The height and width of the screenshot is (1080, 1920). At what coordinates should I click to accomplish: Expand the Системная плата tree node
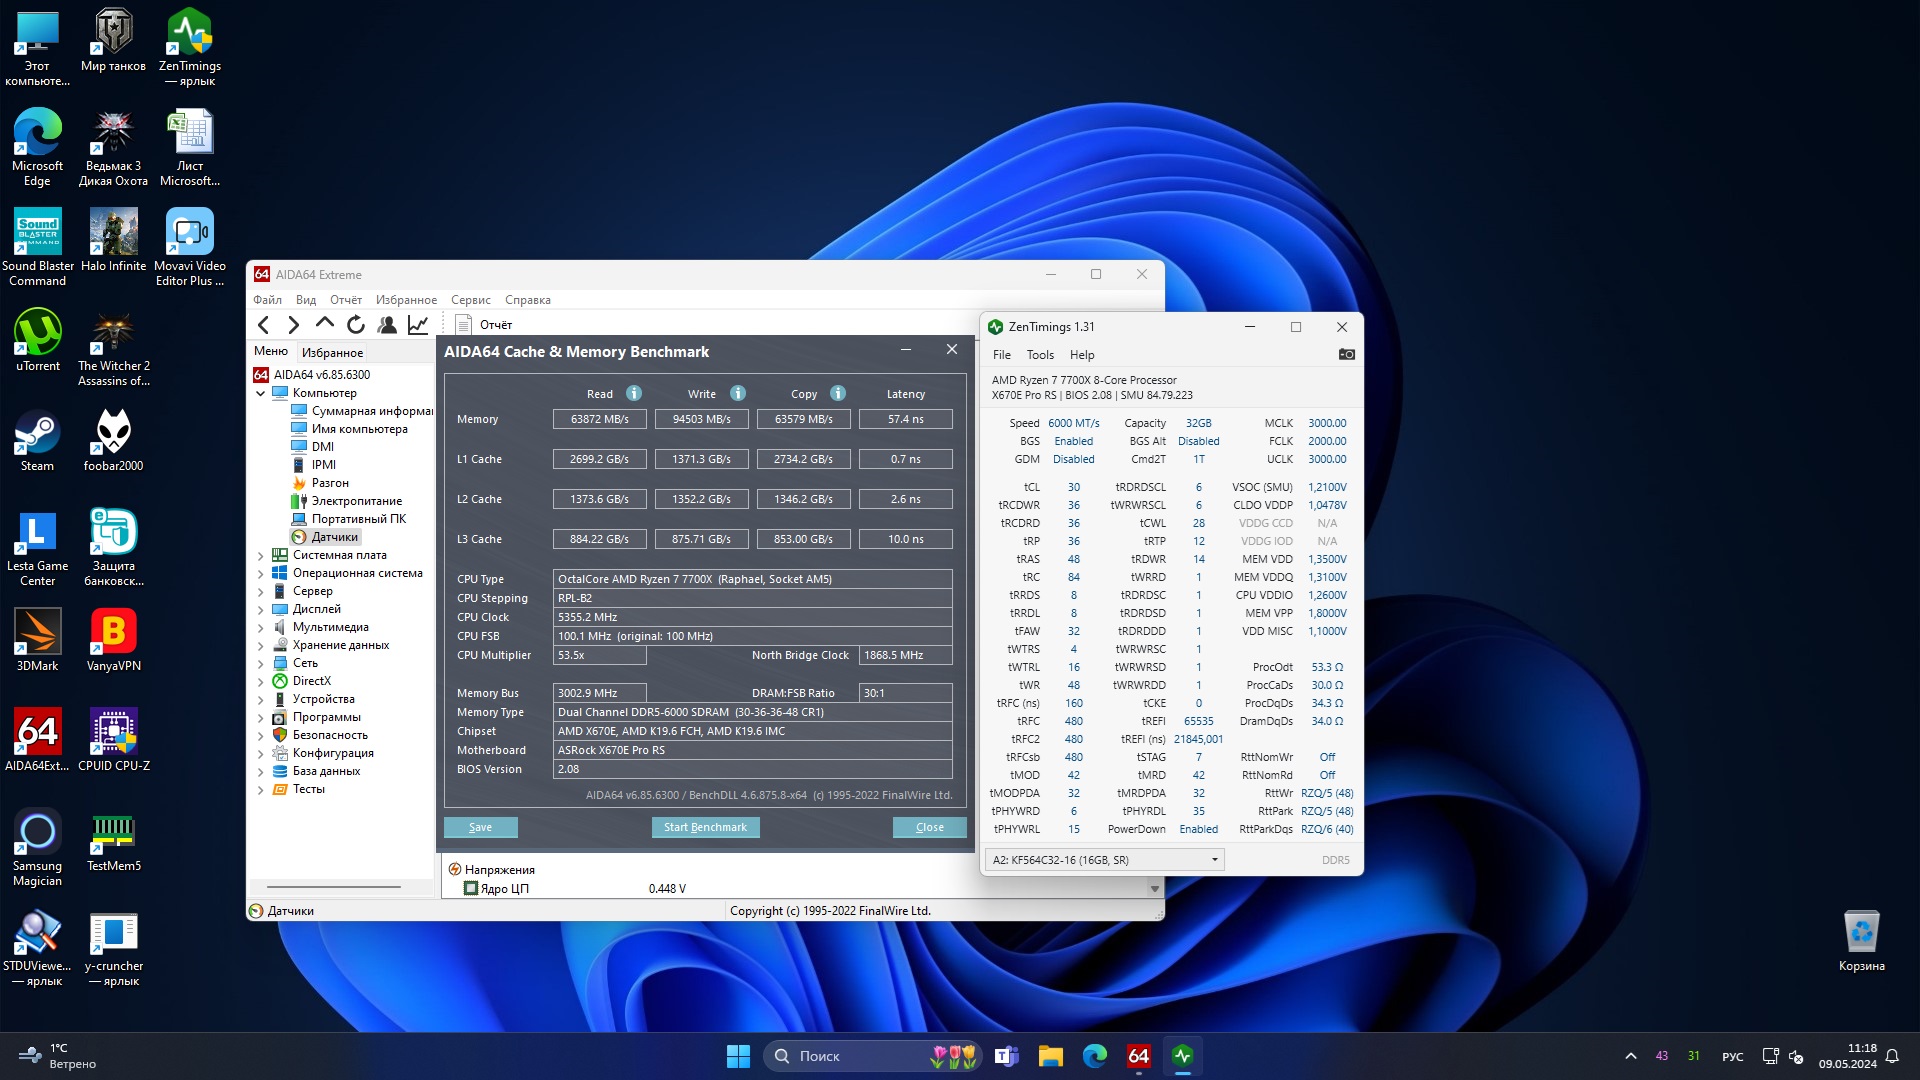click(x=261, y=556)
